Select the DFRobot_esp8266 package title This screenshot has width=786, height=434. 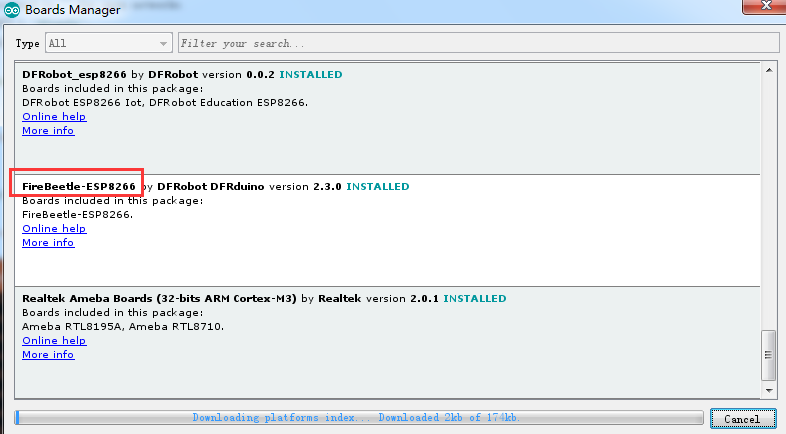[74, 75]
